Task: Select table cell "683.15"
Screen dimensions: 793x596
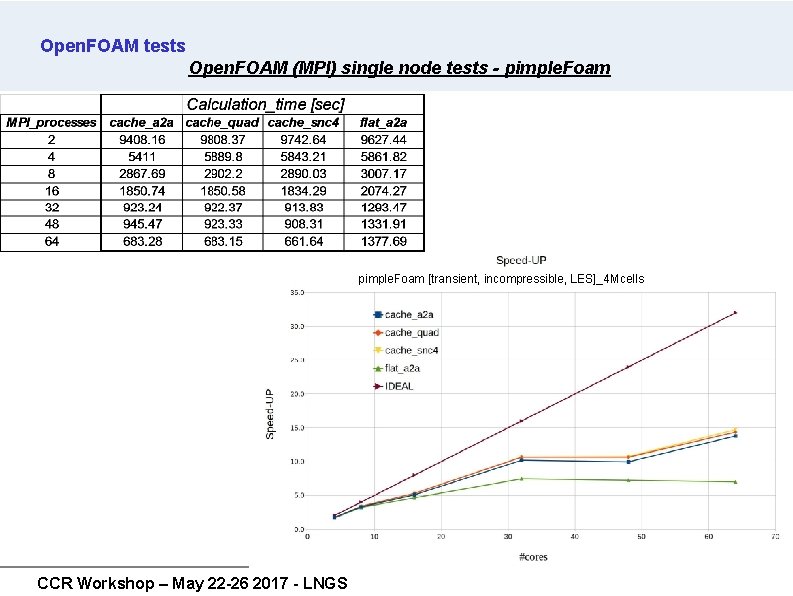Action: [223, 241]
